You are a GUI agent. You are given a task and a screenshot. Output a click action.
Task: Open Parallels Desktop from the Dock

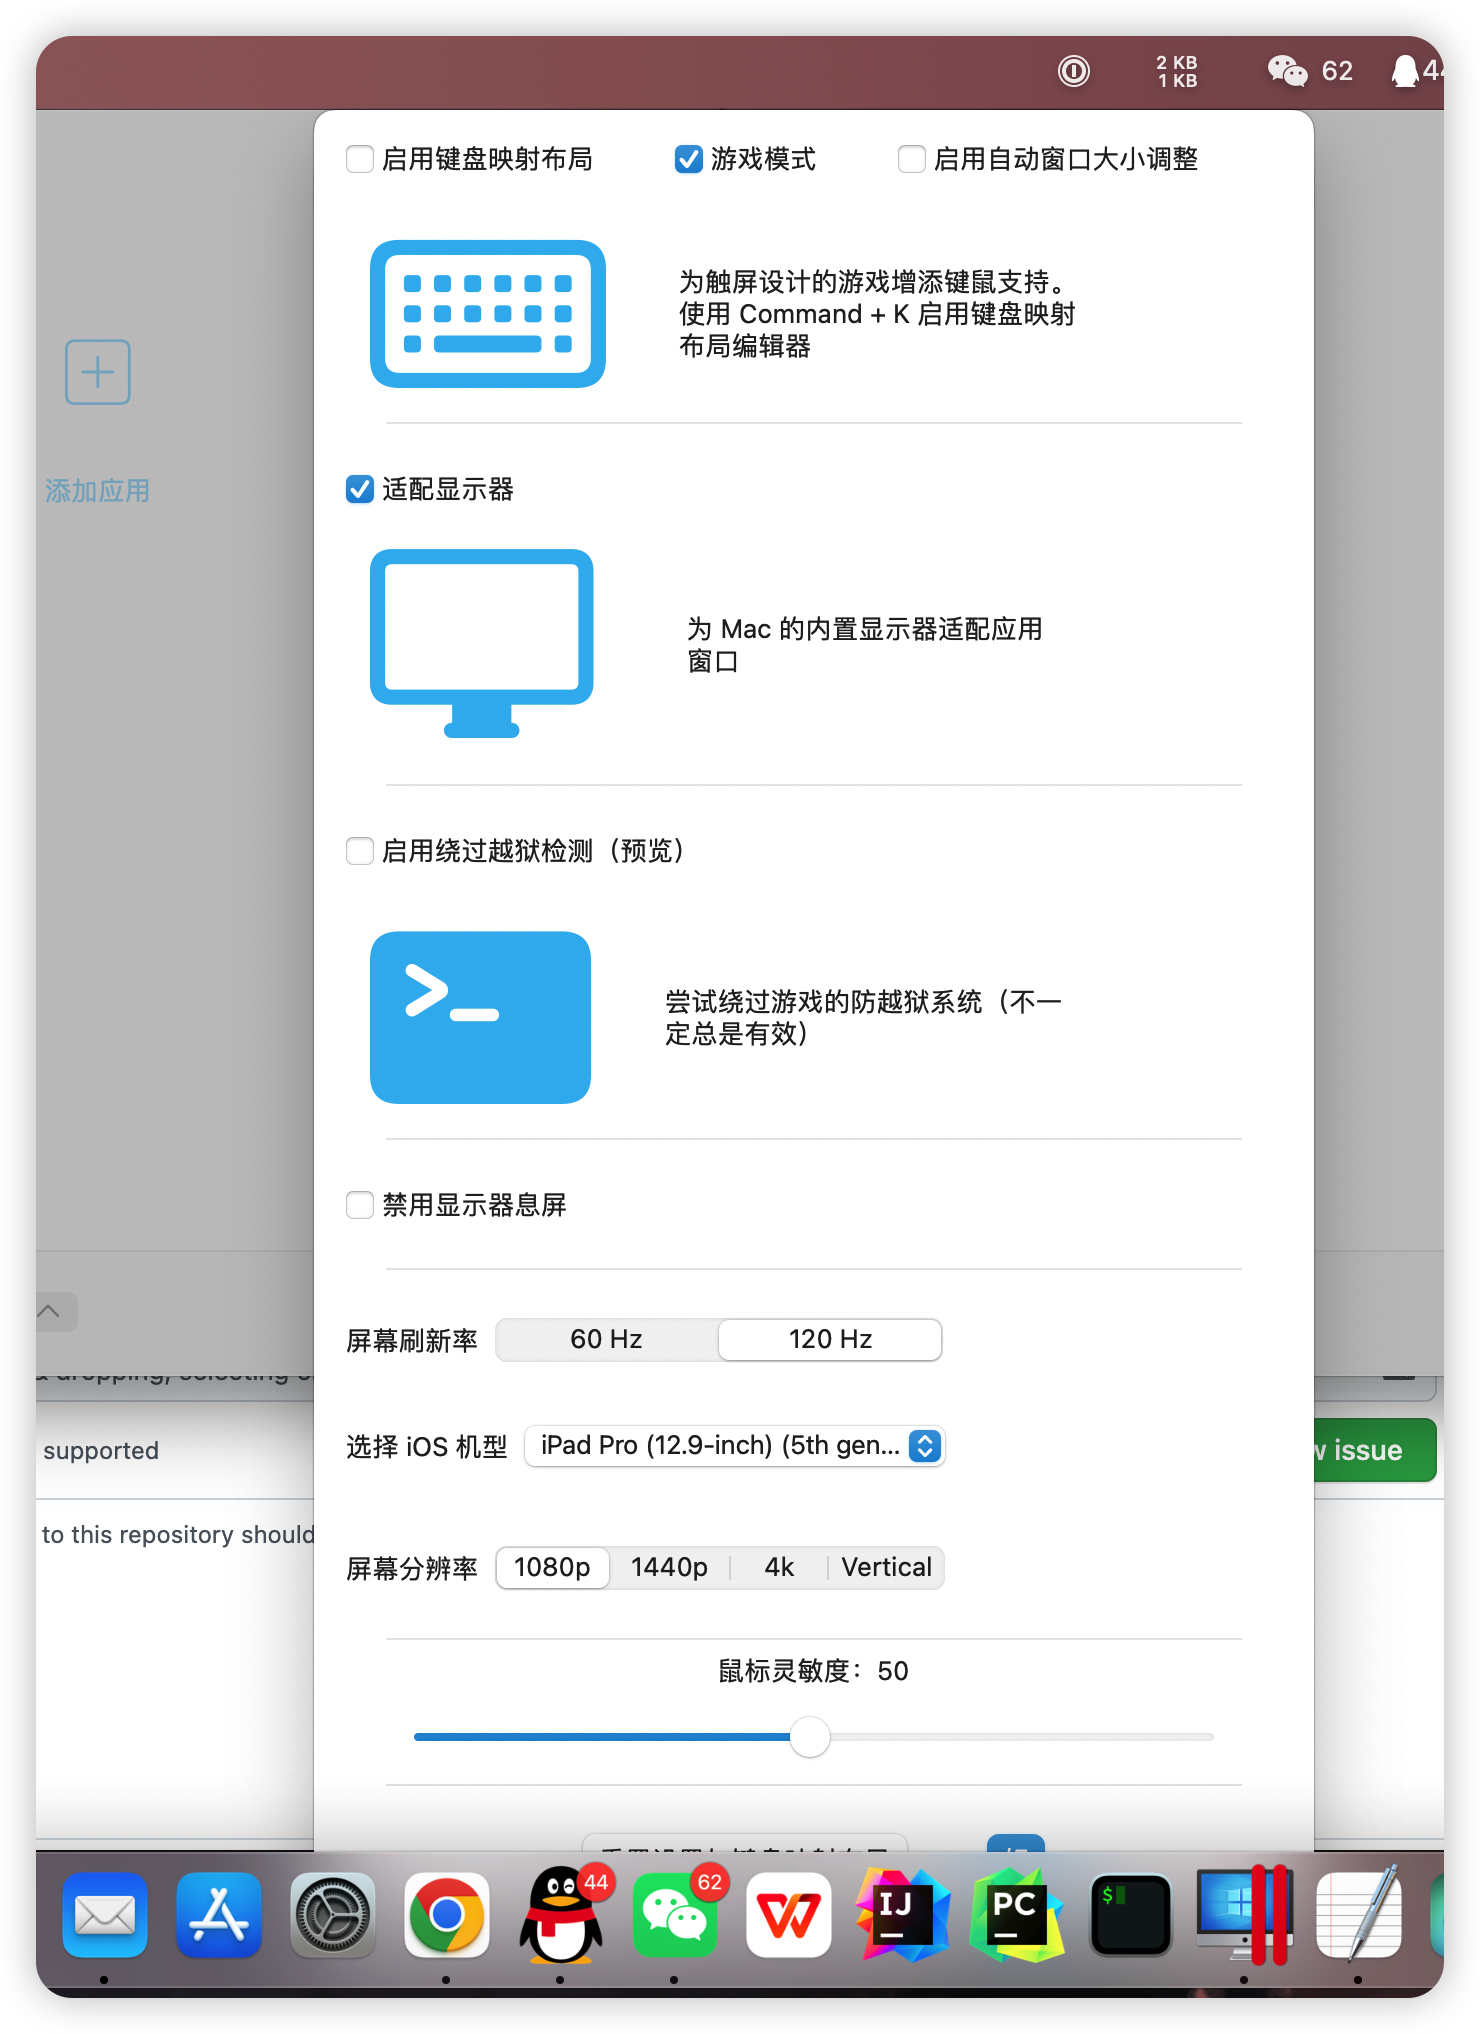(x=1245, y=1915)
